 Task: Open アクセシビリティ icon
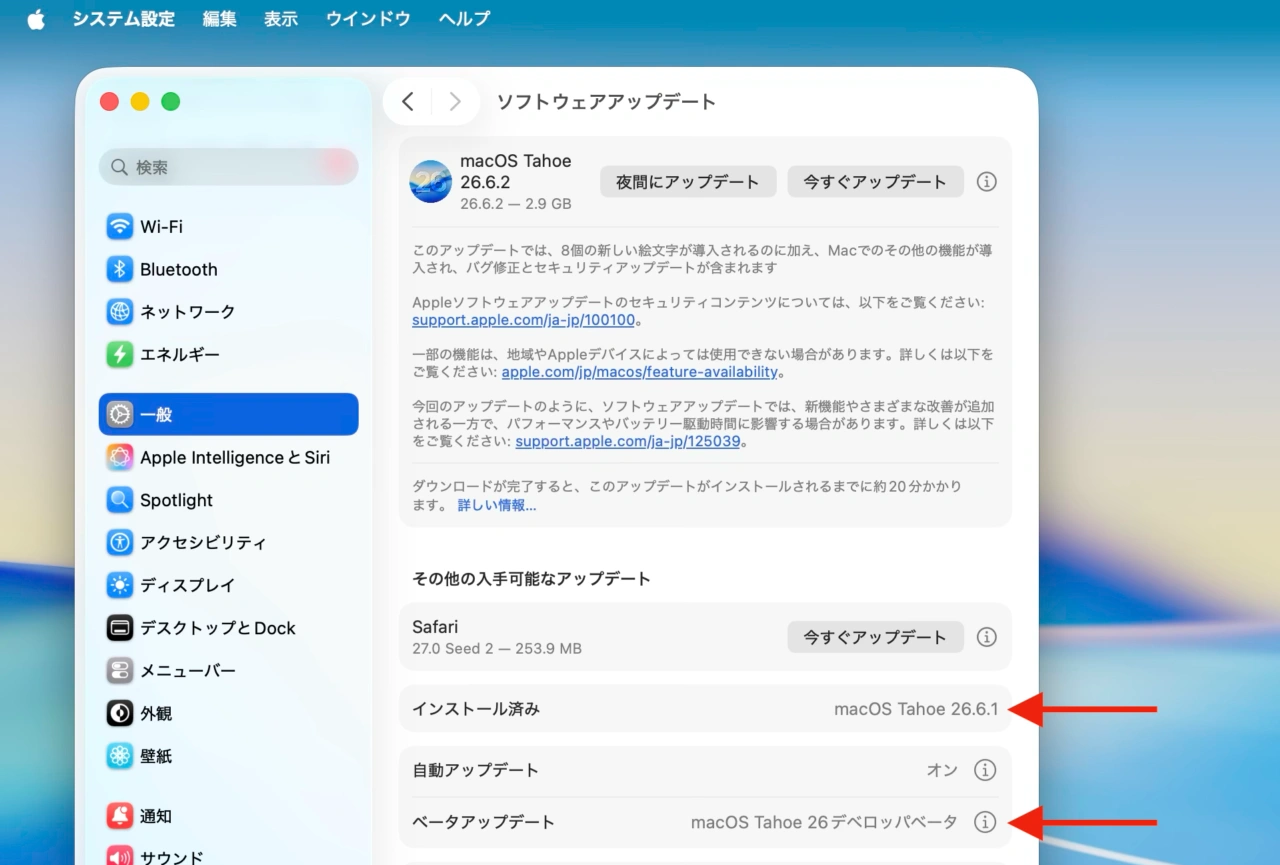[120, 542]
